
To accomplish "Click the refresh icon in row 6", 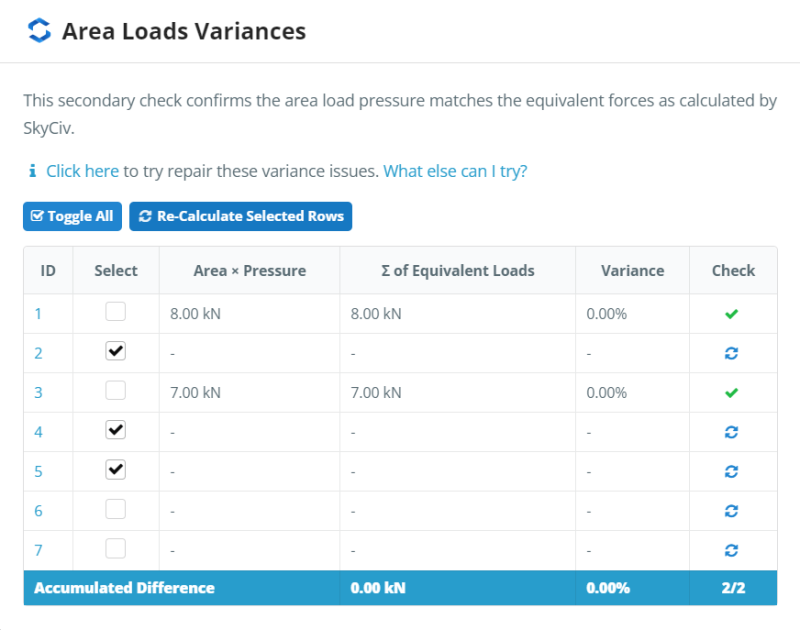I will click(732, 511).
